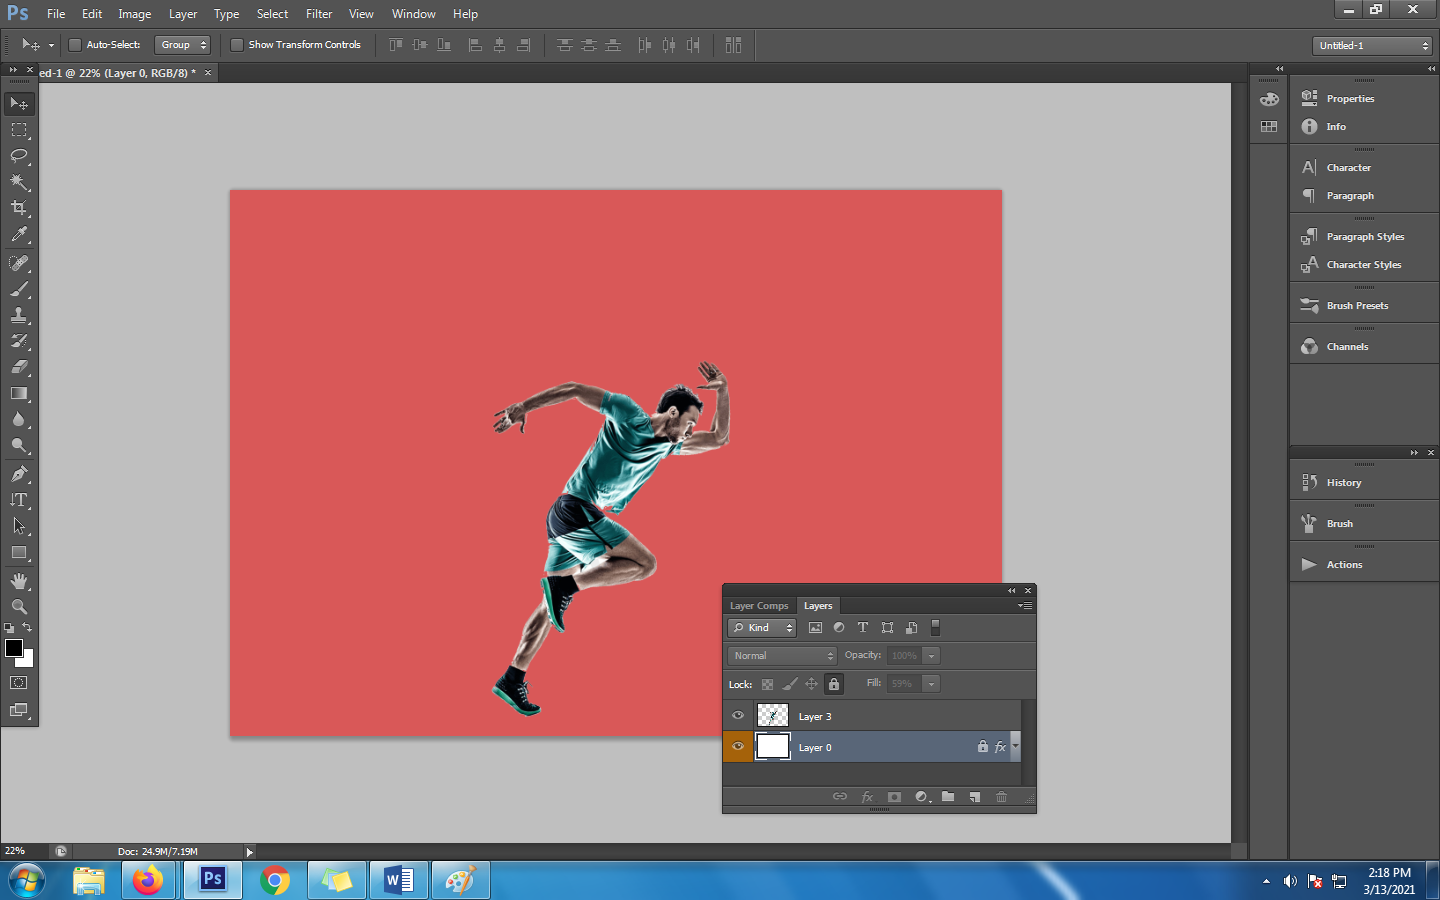Select the Pen tool
This screenshot has height=900, width=1440.
click(x=19, y=474)
